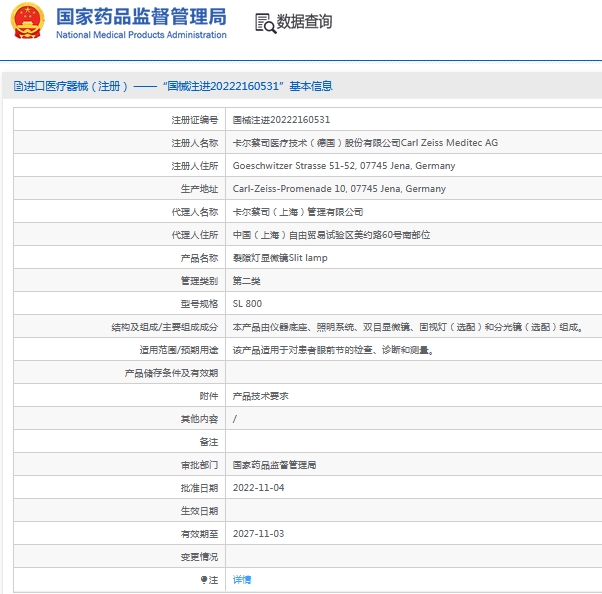Click the national emblem logo
The width and height of the screenshot is (602, 594).
(x=25, y=22)
